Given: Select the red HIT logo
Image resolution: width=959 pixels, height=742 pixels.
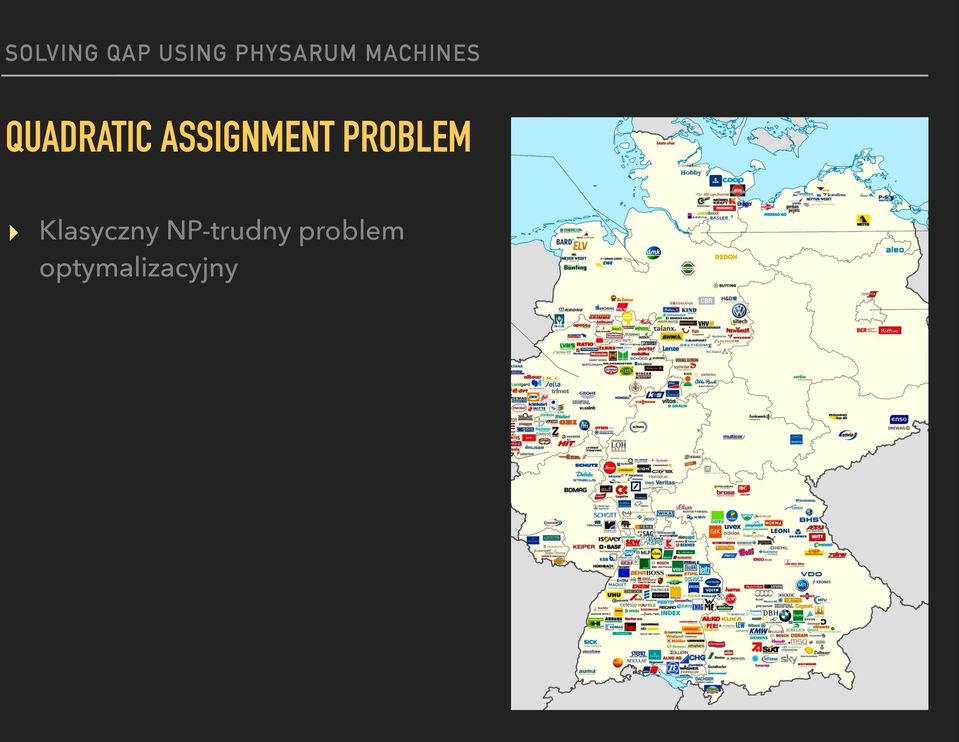Looking at the screenshot, I should (x=565, y=443).
